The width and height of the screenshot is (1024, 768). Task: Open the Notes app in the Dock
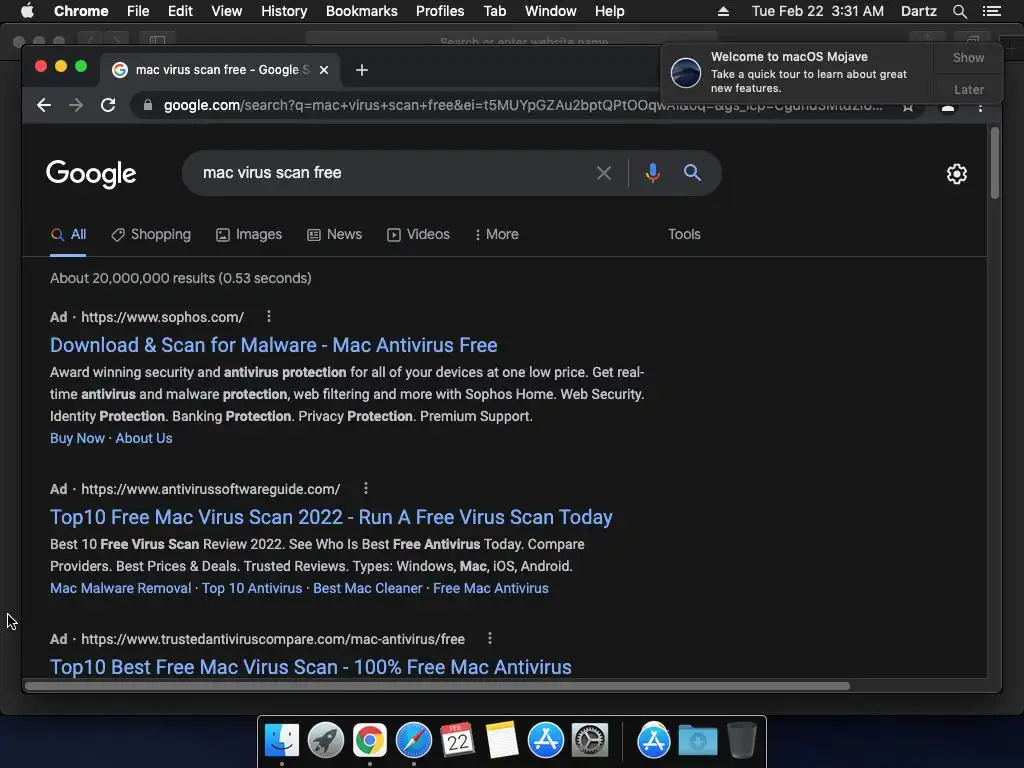coord(502,741)
